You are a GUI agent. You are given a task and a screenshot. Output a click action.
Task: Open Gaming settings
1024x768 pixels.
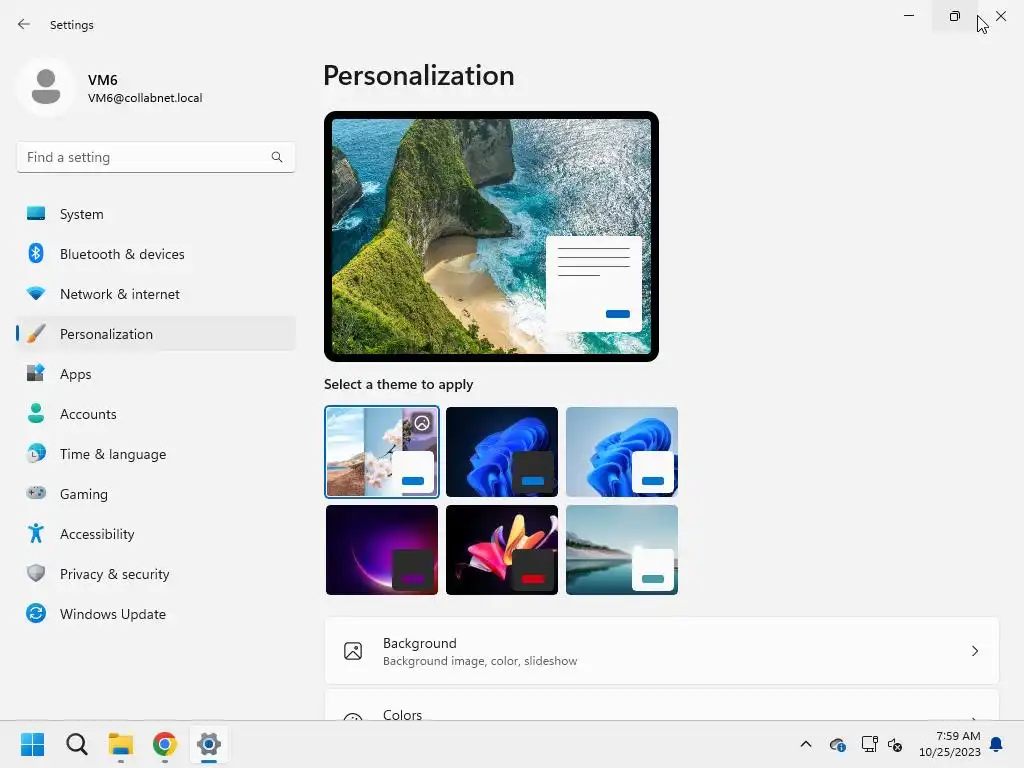click(x=156, y=494)
